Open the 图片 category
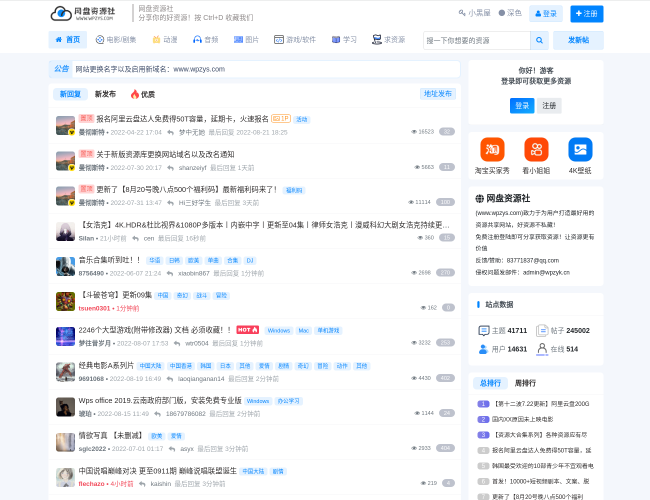Viewport: 650px width, 500px height. point(246,40)
